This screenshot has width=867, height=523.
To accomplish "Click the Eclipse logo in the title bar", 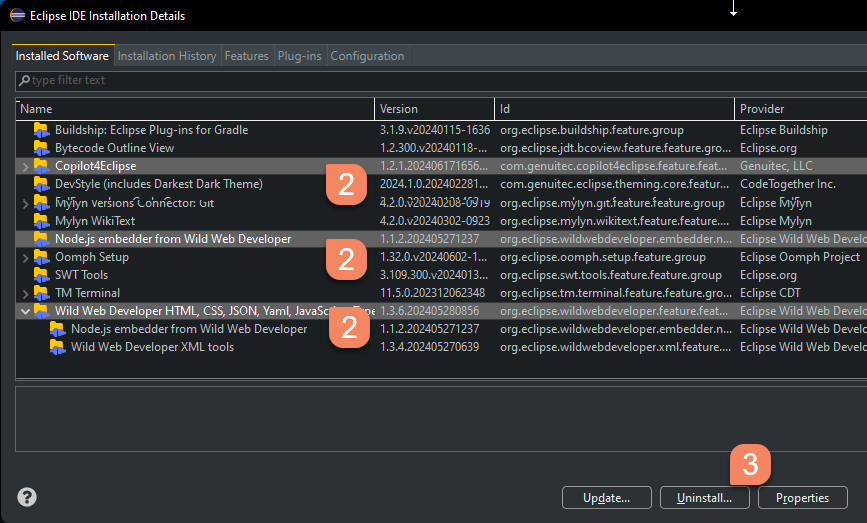I will tap(18, 15).
